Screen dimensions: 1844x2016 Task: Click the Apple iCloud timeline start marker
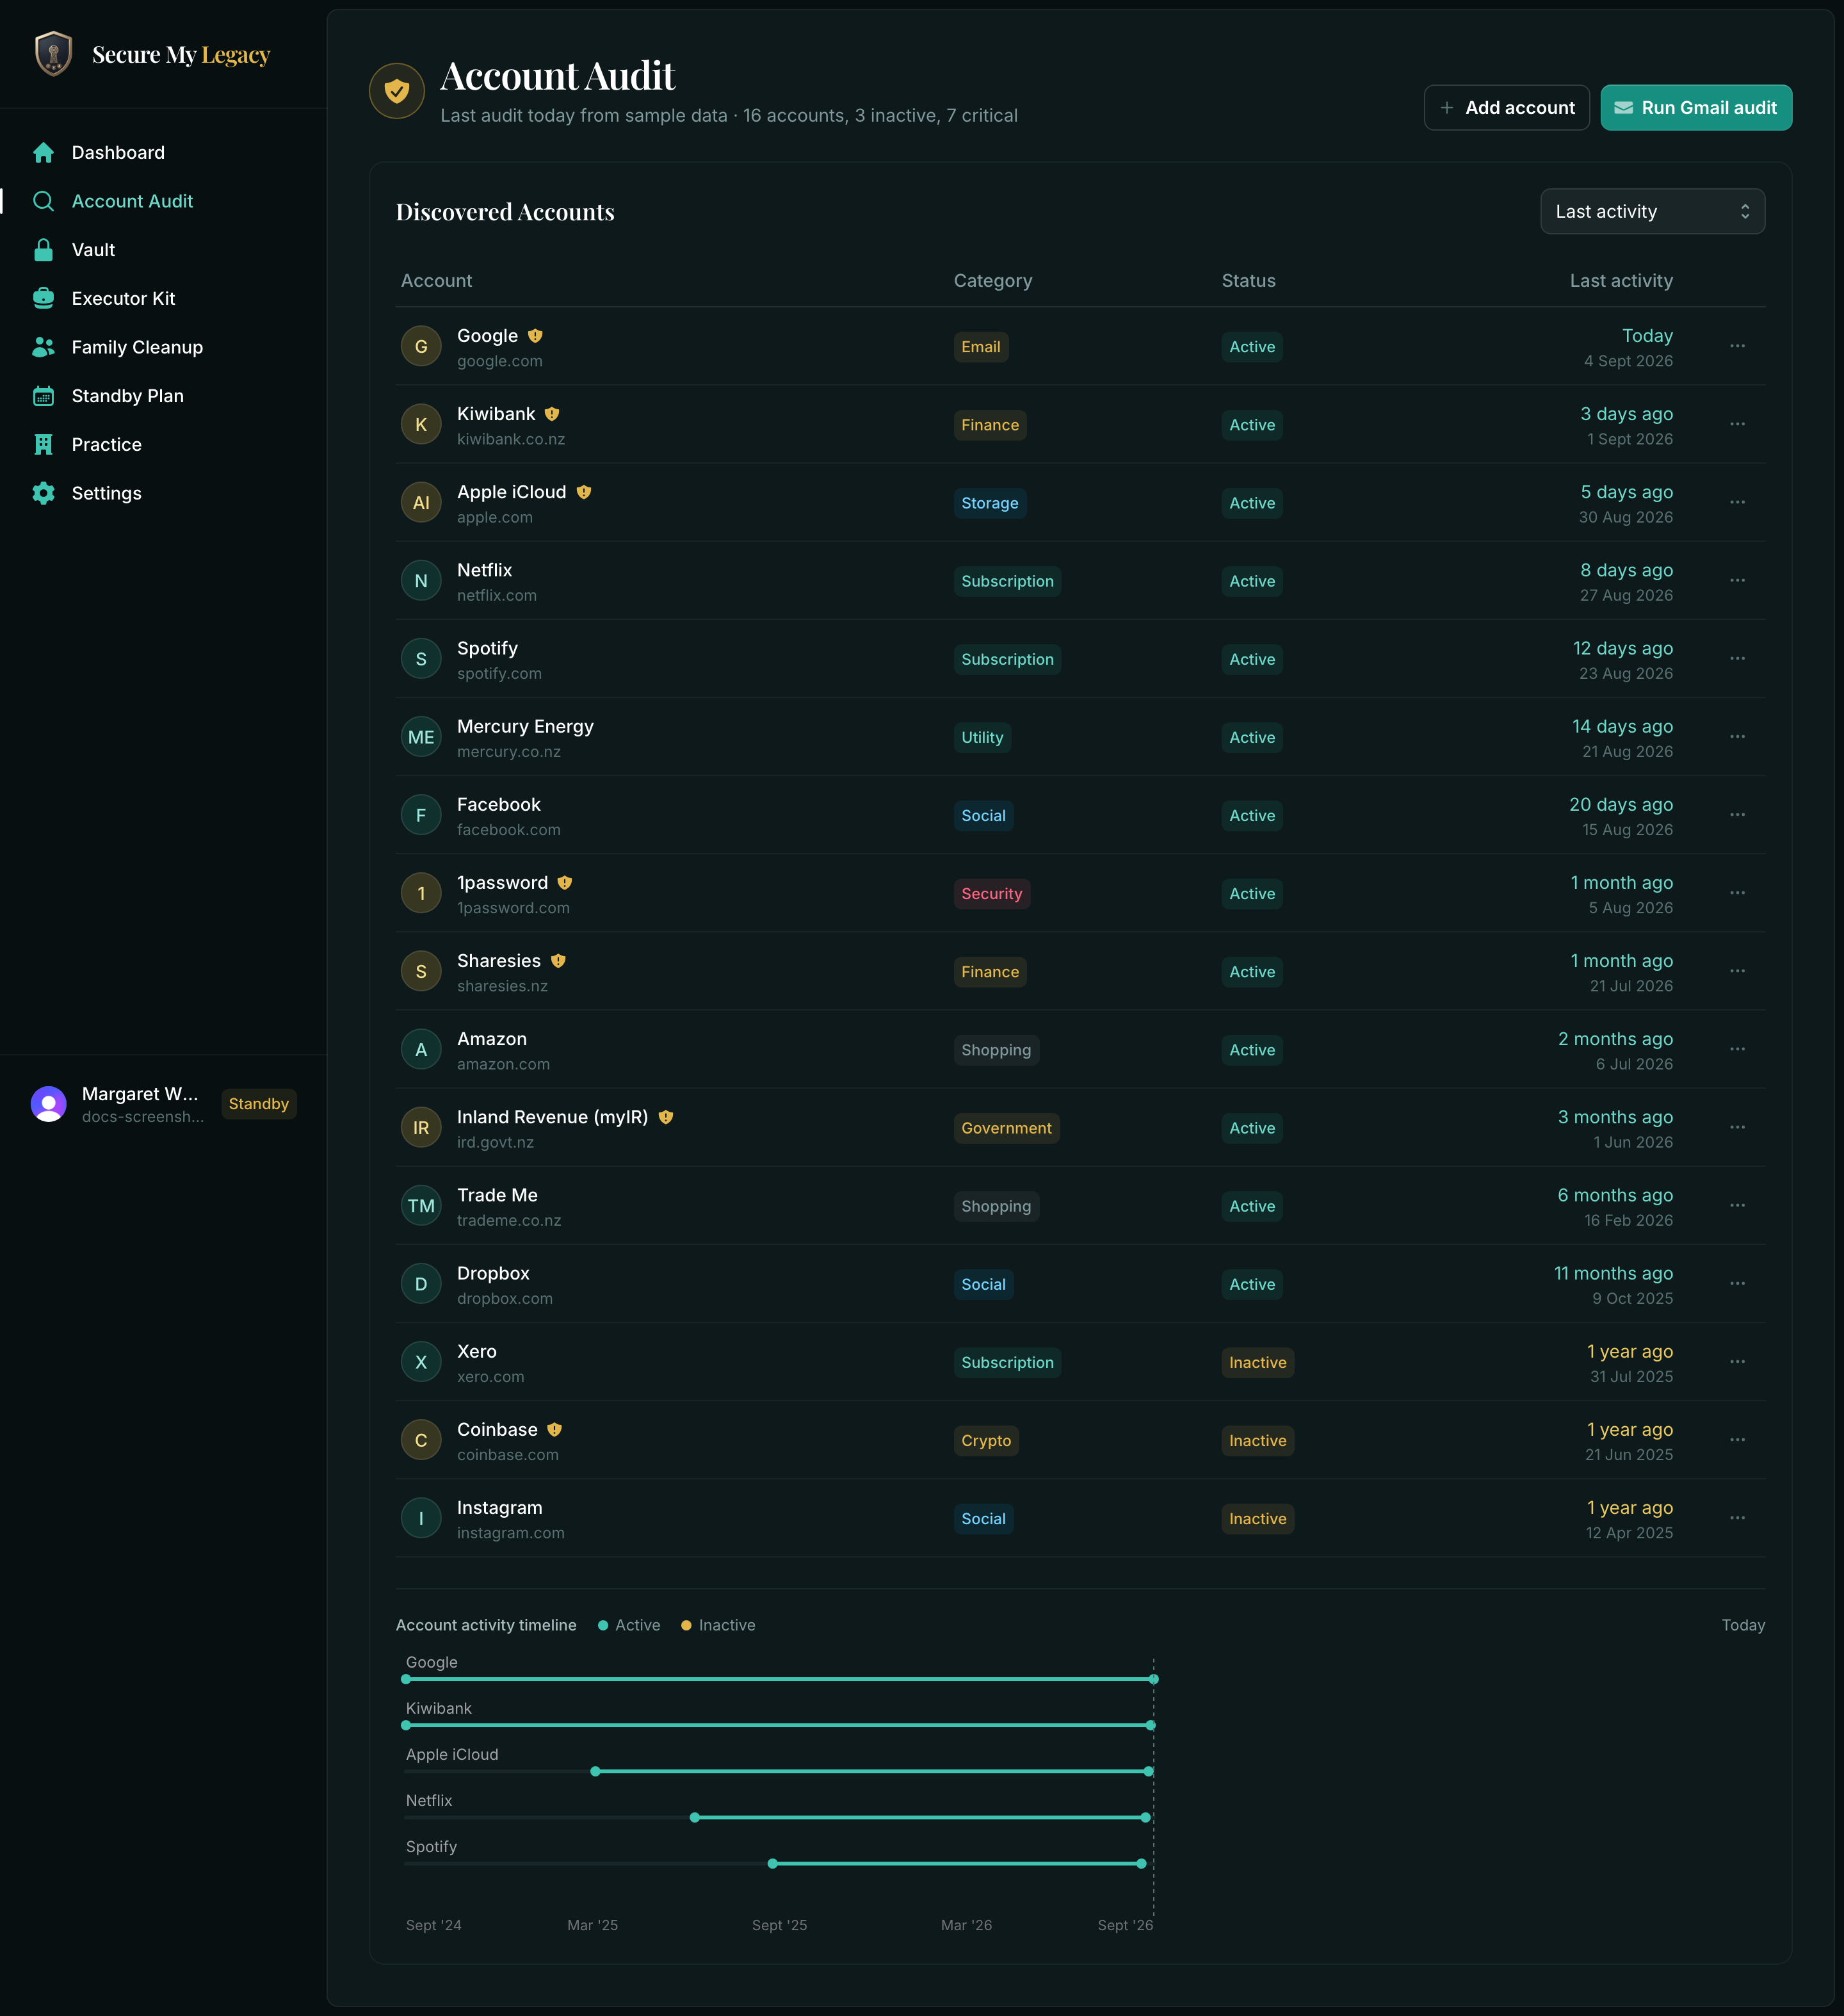595,1771
